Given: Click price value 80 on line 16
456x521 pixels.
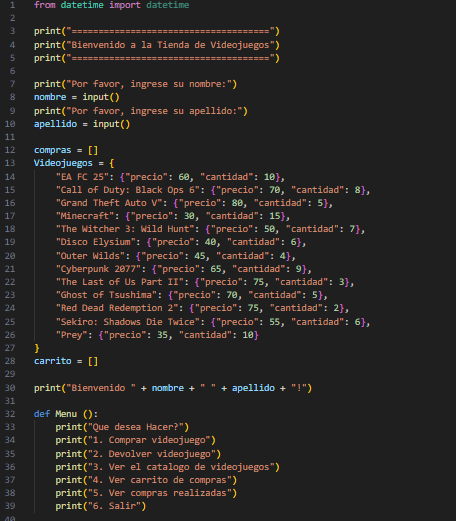Looking at the screenshot, I should pos(237,203).
